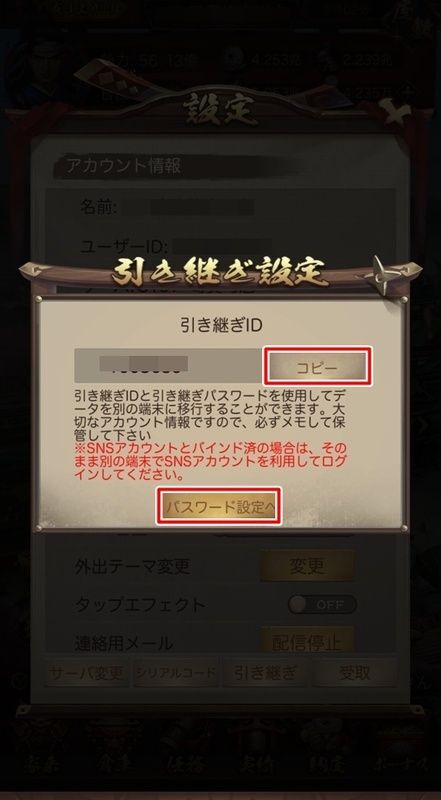Toggle タップエフェクト OFF switch
441x800 pixels.
[322, 604]
